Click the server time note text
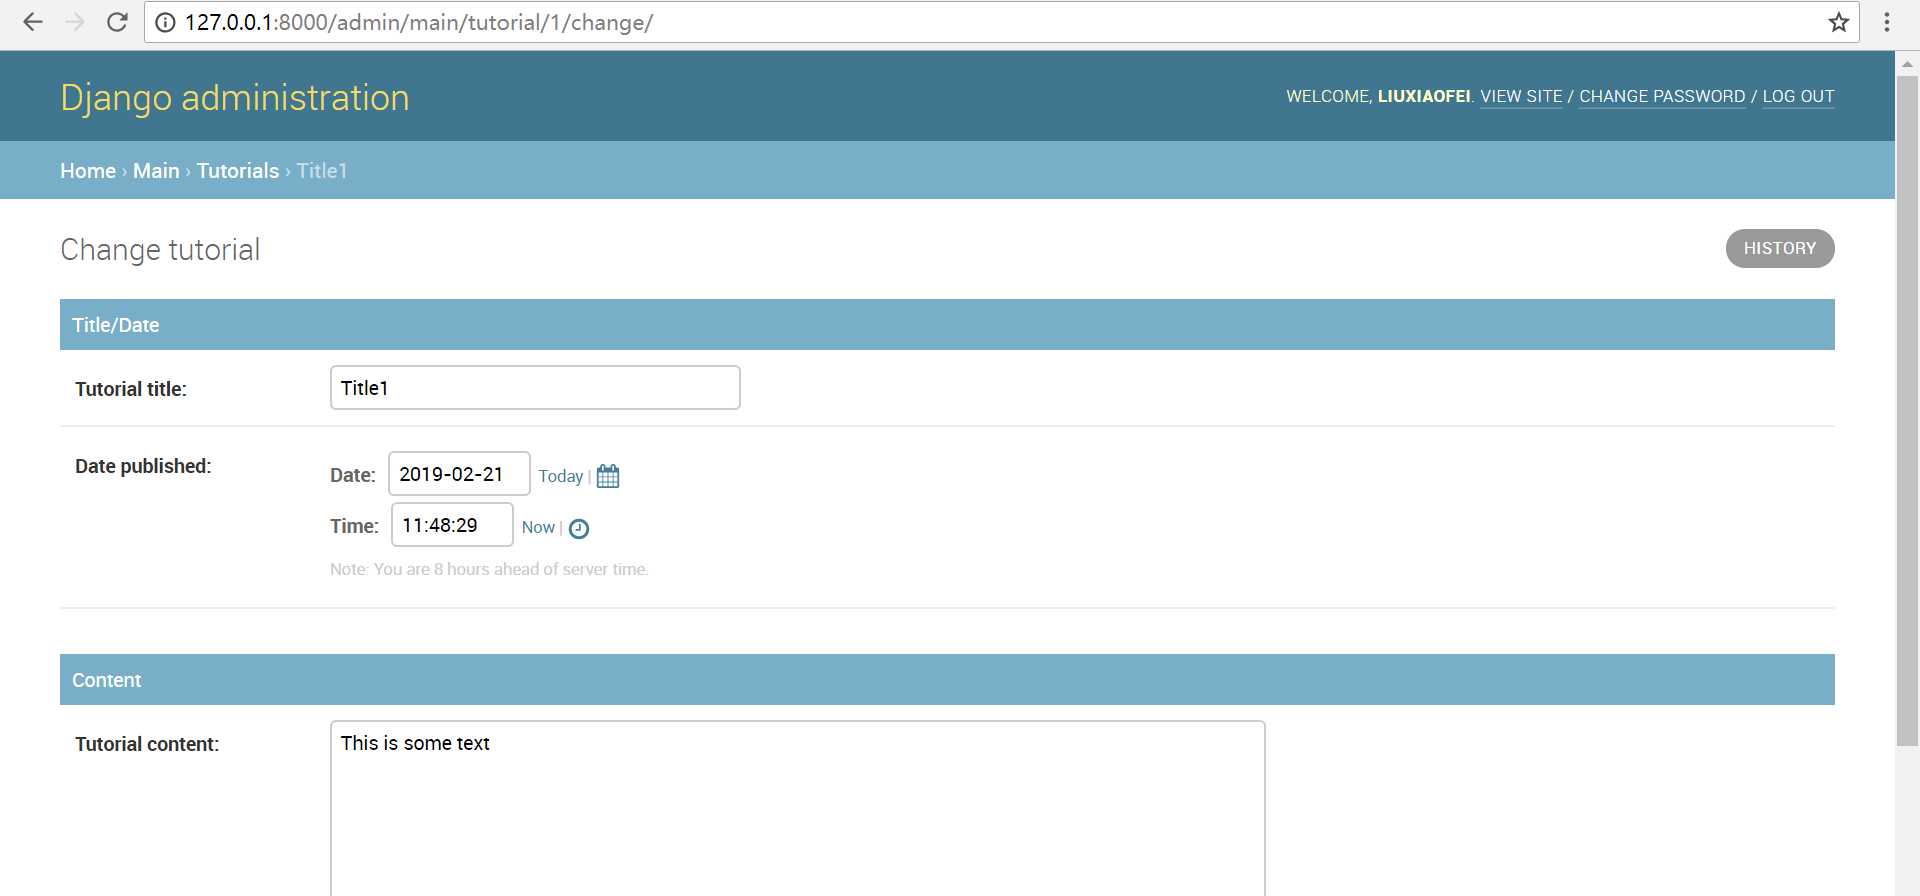Viewport: 1920px width, 896px height. [489, 569]
